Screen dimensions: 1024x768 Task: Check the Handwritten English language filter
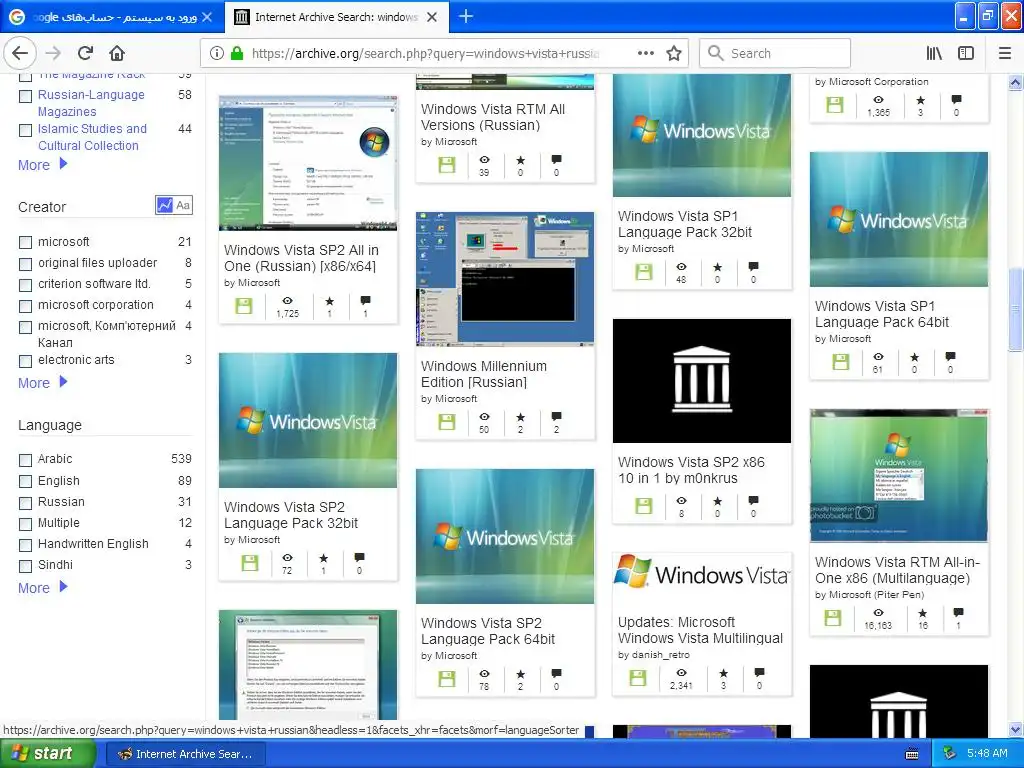coord(25,545)
